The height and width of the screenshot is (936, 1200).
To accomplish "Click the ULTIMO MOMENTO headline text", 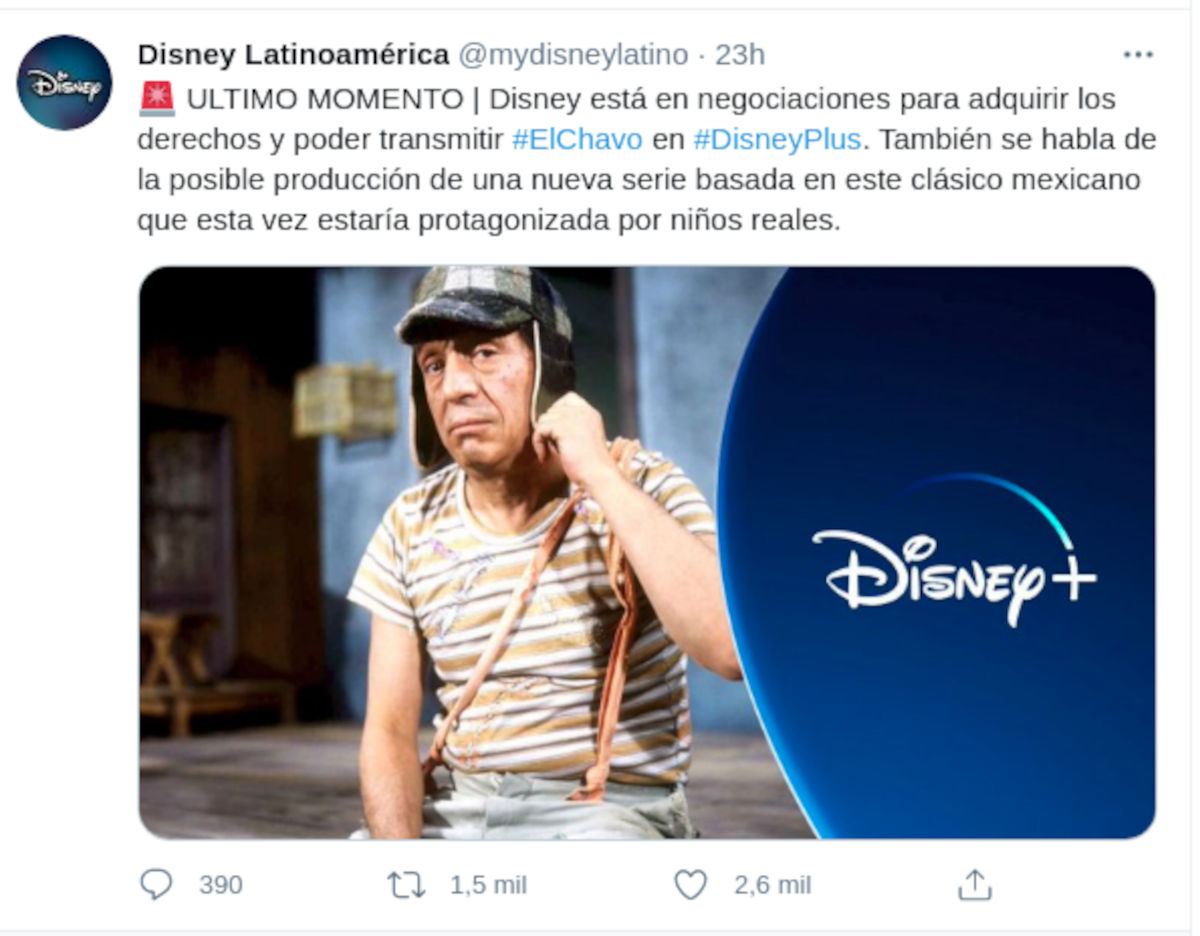I will coord(325,99).
